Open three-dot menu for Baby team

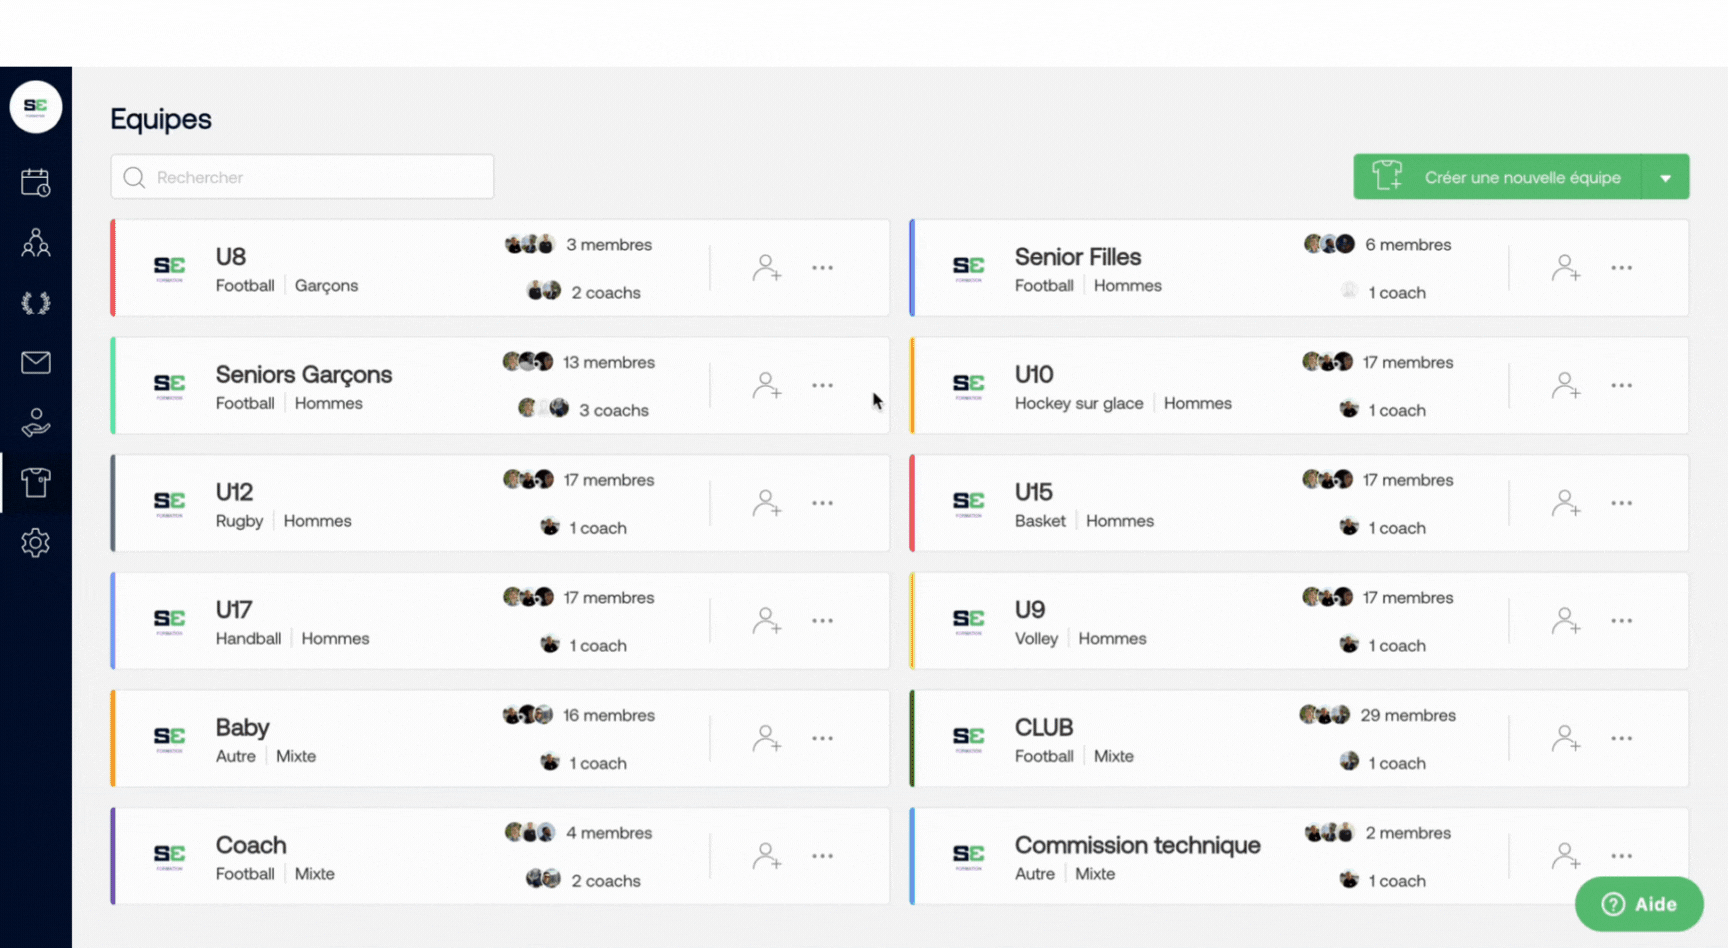(x=822, y=739)
